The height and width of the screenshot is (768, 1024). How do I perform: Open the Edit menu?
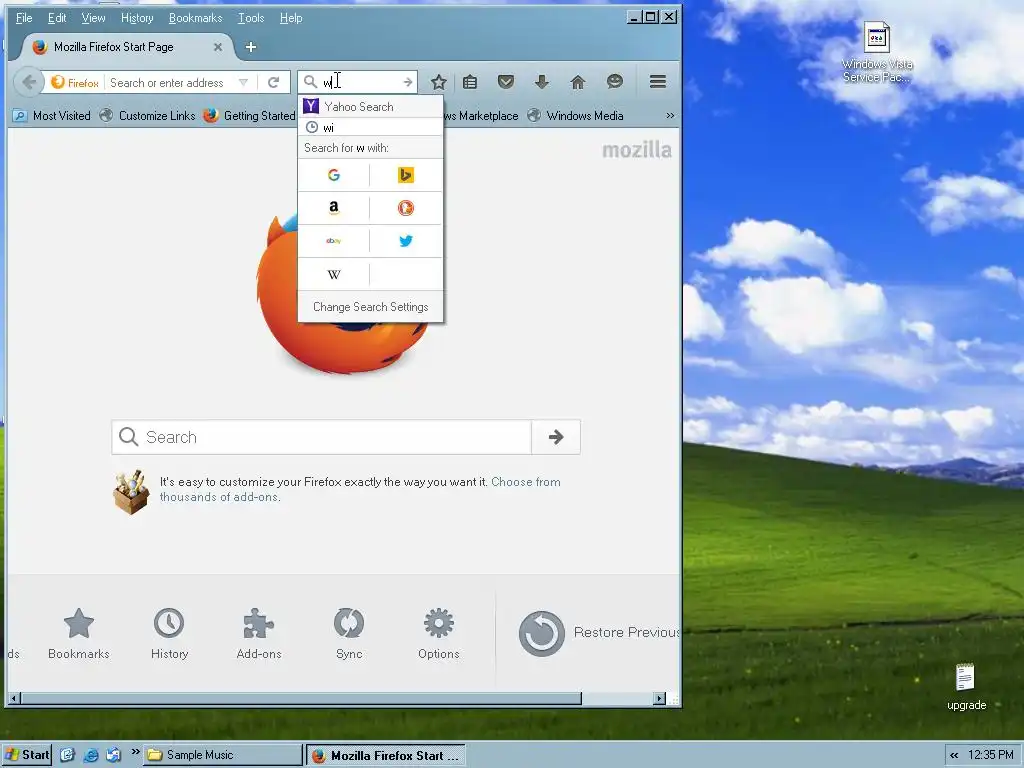tap(57, 18)
